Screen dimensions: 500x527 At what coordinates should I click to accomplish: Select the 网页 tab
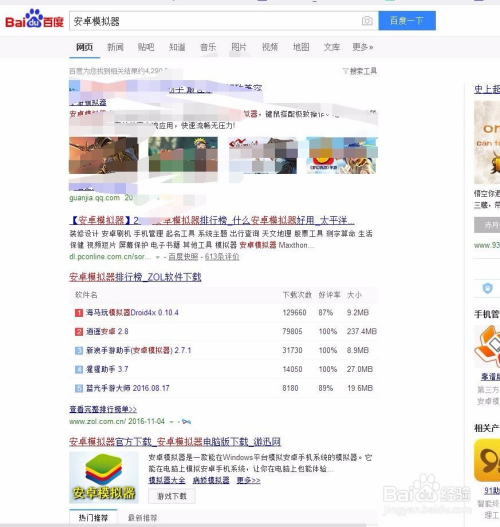coord(84,47)
